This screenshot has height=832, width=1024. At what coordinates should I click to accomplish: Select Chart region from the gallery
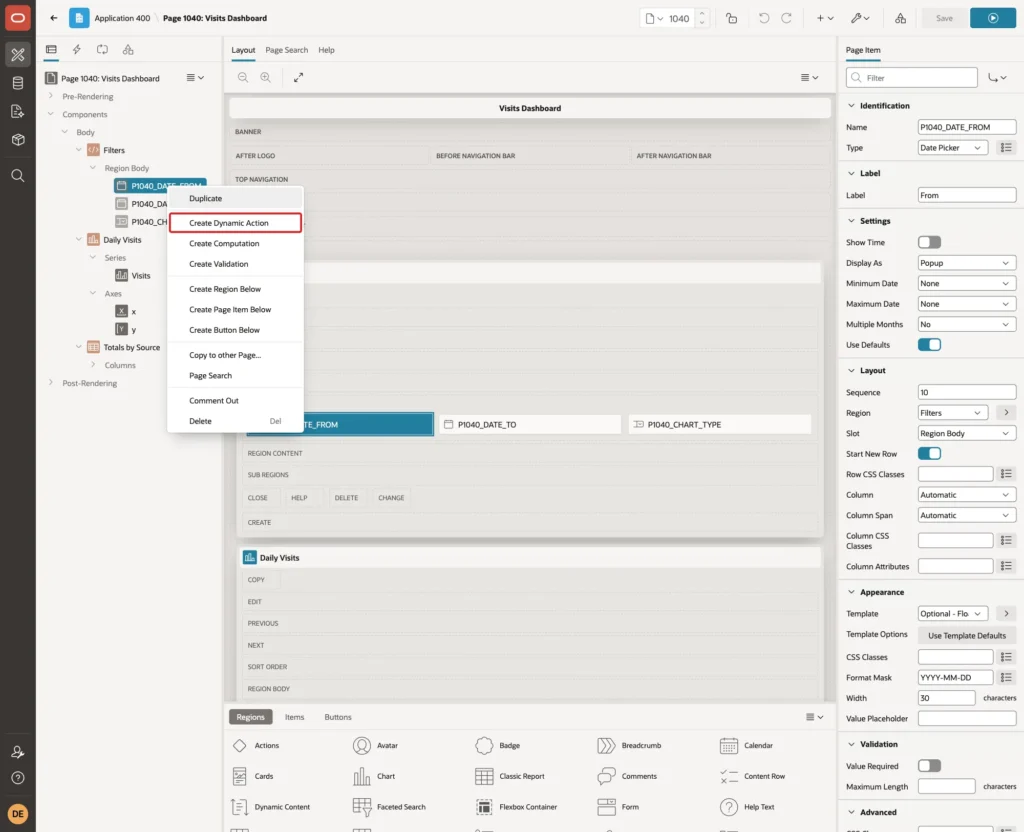point(376,776)
